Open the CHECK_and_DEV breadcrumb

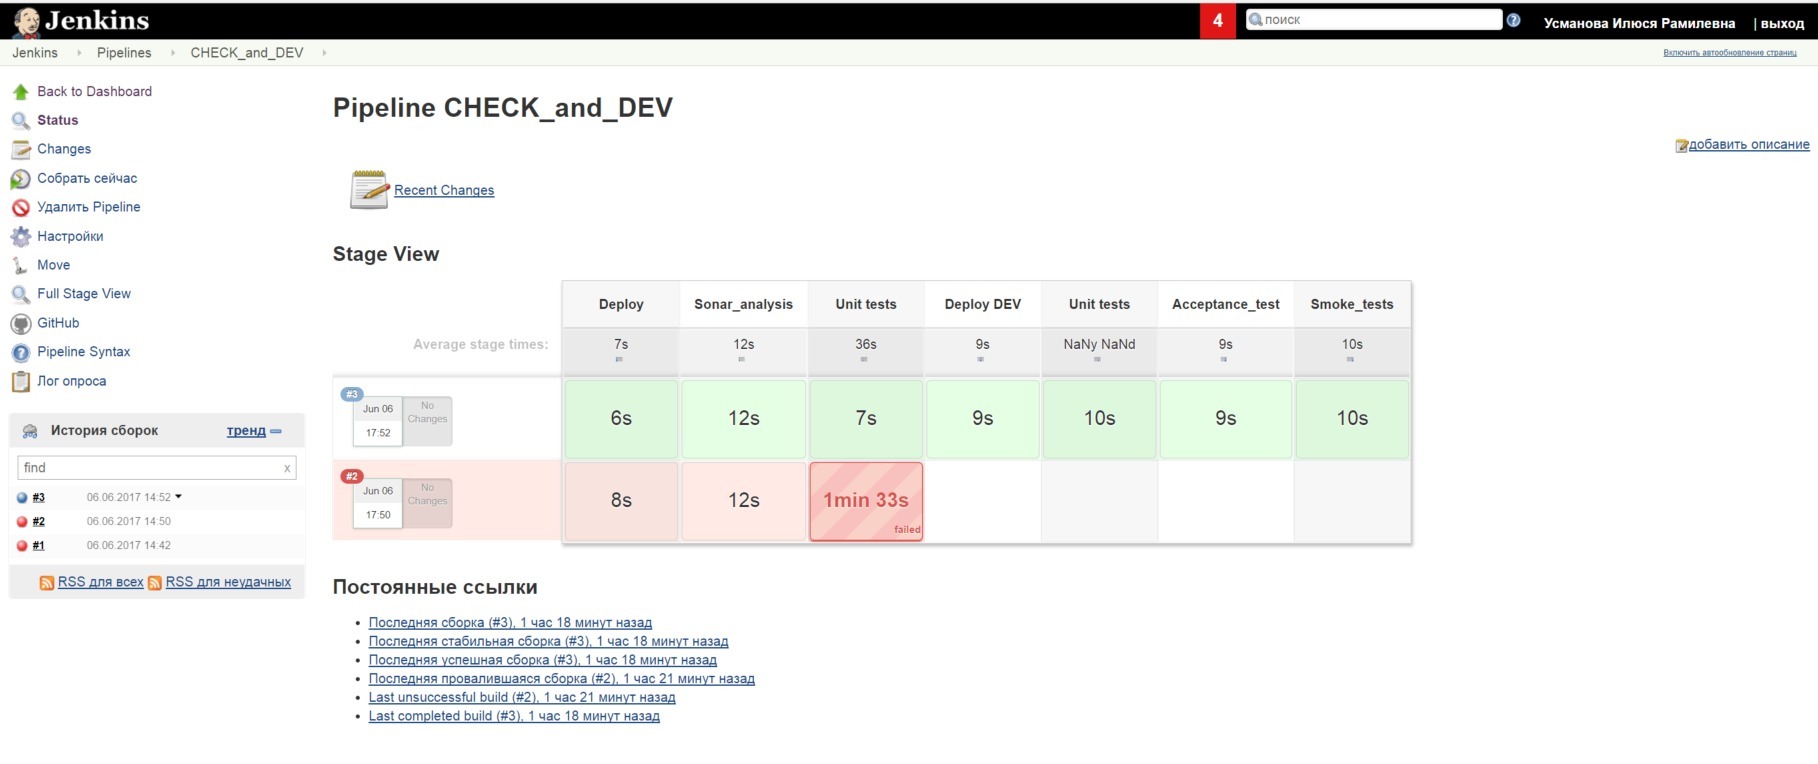247,53
